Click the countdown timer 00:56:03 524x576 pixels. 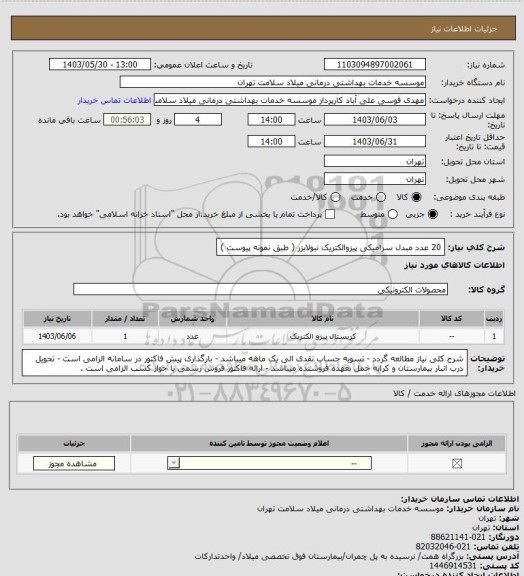point(127,120)
